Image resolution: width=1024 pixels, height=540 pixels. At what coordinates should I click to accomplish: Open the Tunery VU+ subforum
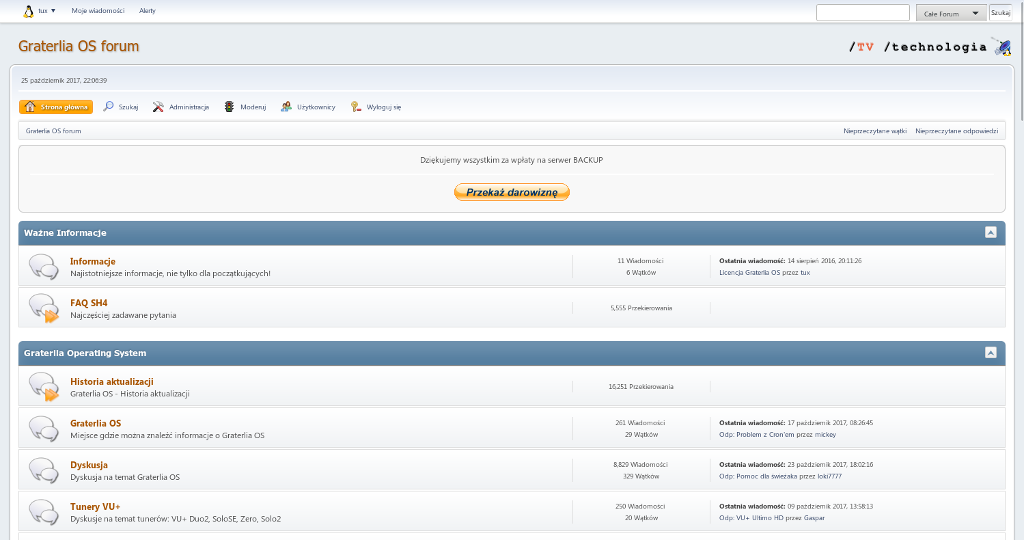point(95,507)
